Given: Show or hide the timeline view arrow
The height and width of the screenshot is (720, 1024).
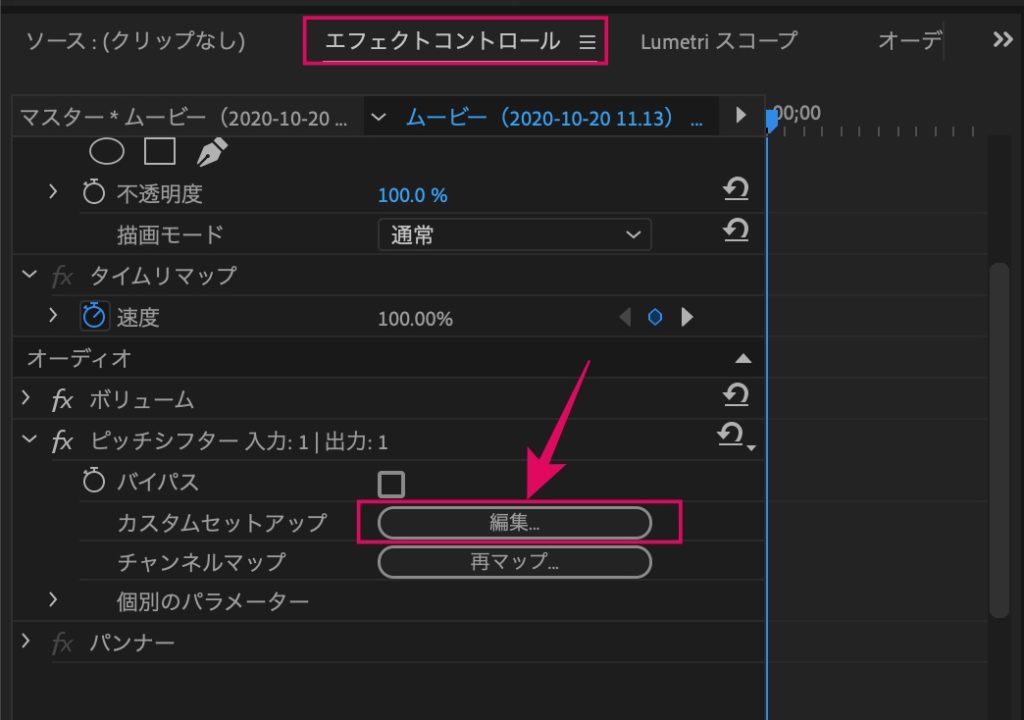Looking at the screenshot, I should (741, 115).
